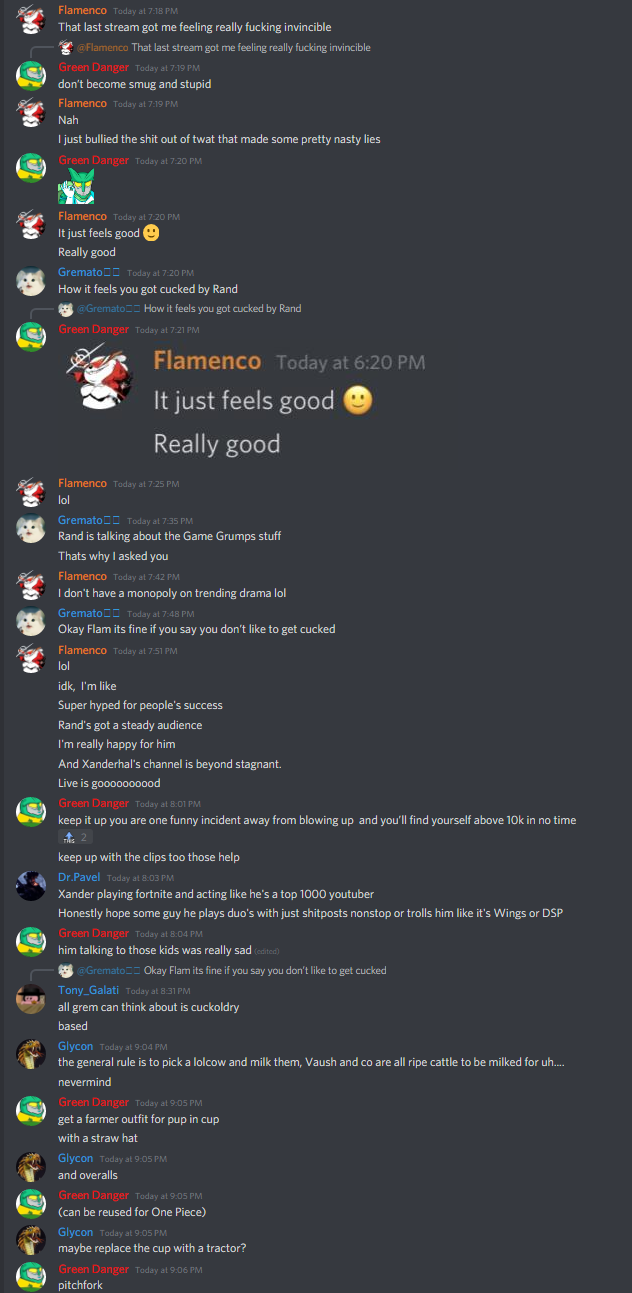Click Green Danger username on pitchfork message

tap(94, 1269)
